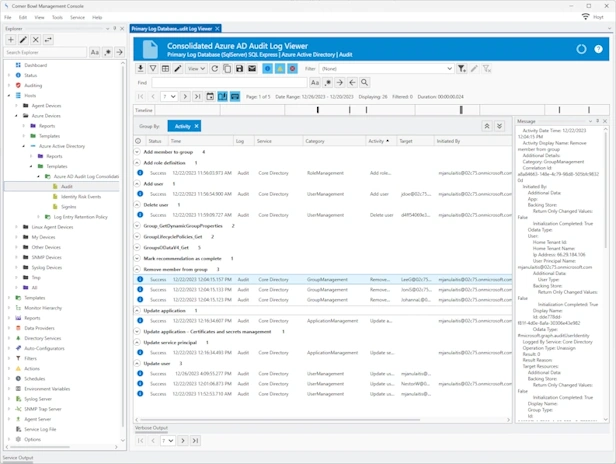Screen dimensions: 616x464
Task: Click the add (+) icon in Explorer
Action: point(11,40)
